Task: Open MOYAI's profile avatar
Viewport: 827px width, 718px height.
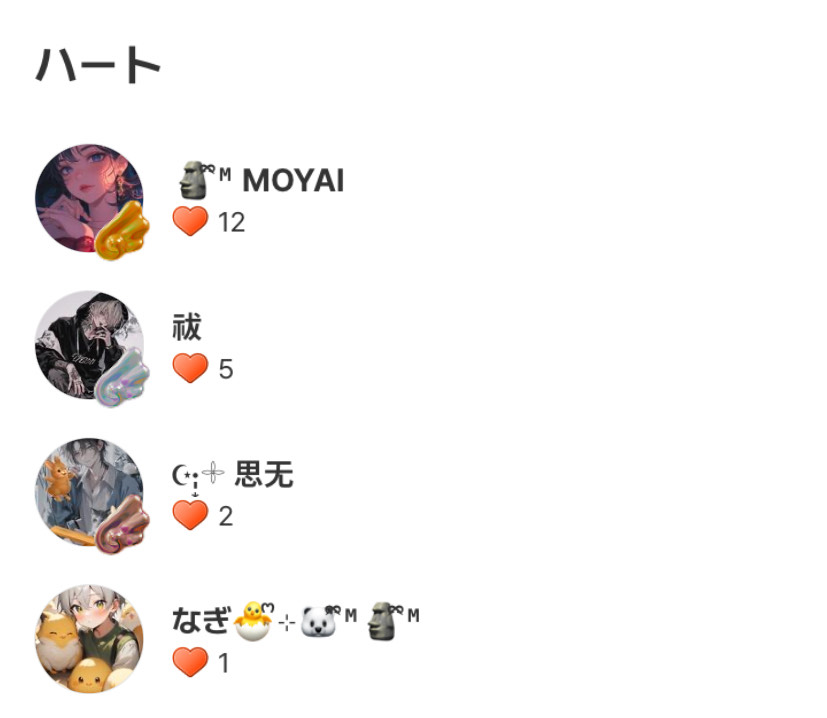Action: click(x=89, y=198)
